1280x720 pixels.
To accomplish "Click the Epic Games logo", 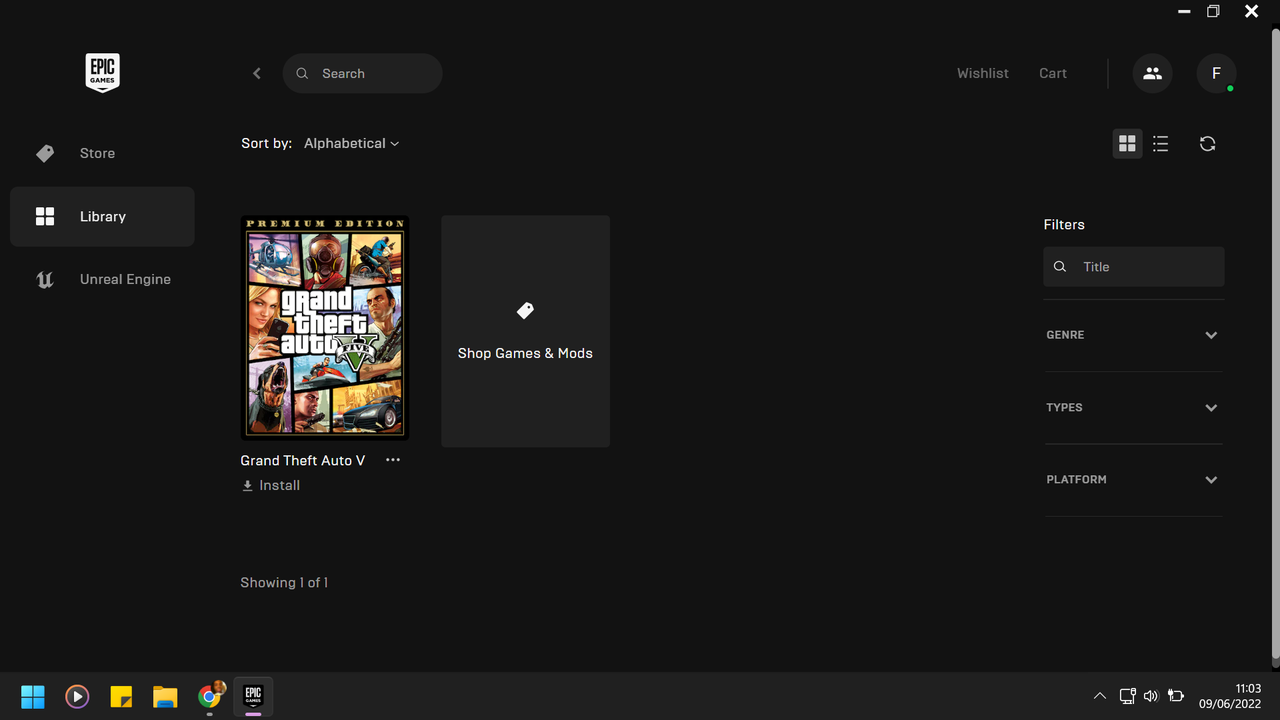I will tap(102, 73).
